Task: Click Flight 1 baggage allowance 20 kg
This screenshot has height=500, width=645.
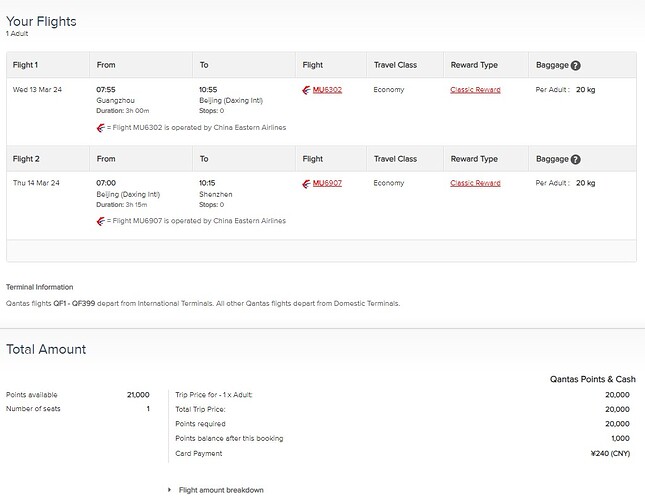Action: tap(585, 89)
